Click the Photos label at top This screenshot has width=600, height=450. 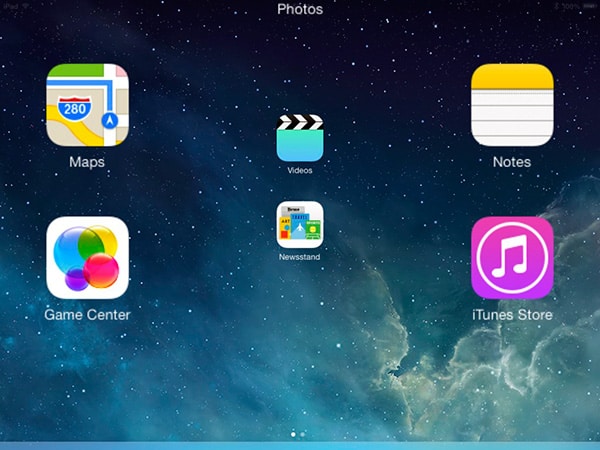tap(300, 9)
